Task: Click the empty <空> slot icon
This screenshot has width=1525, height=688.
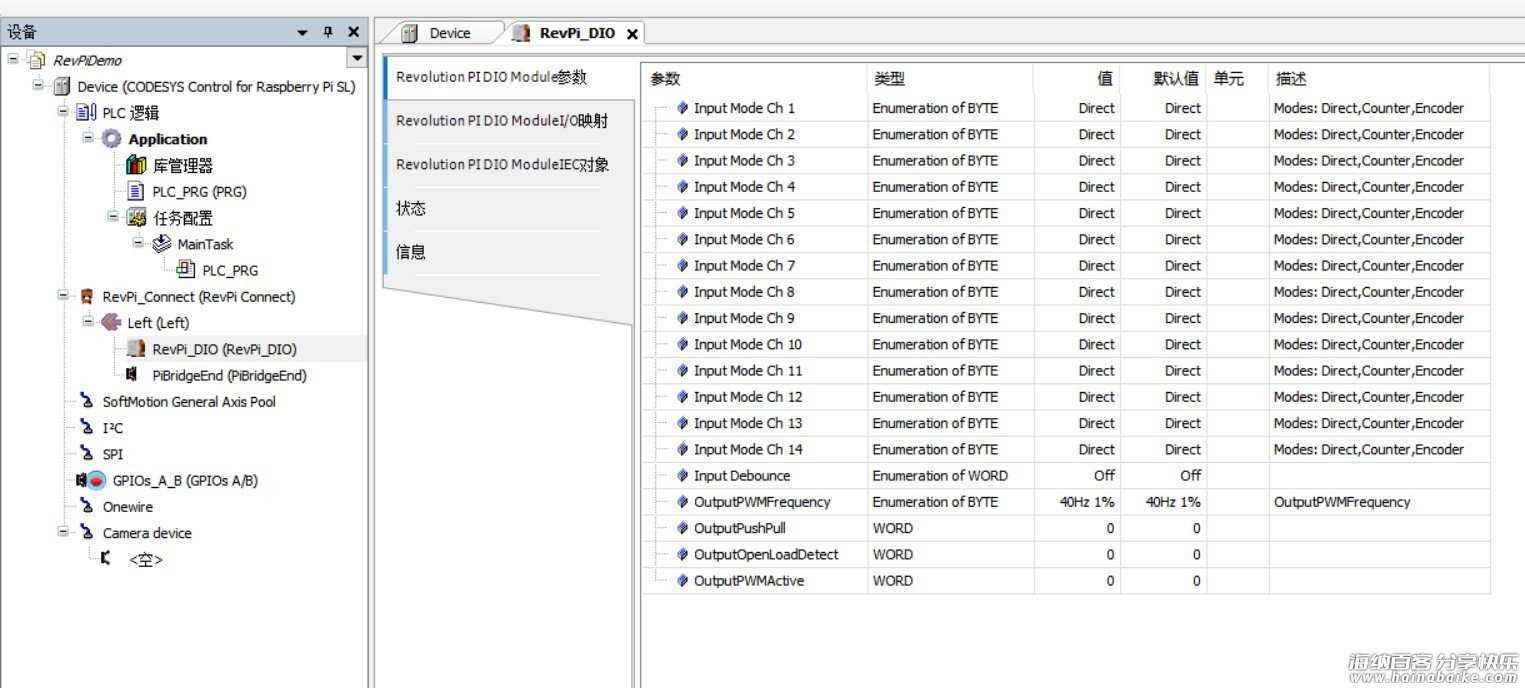Action: tap(107, 559)
